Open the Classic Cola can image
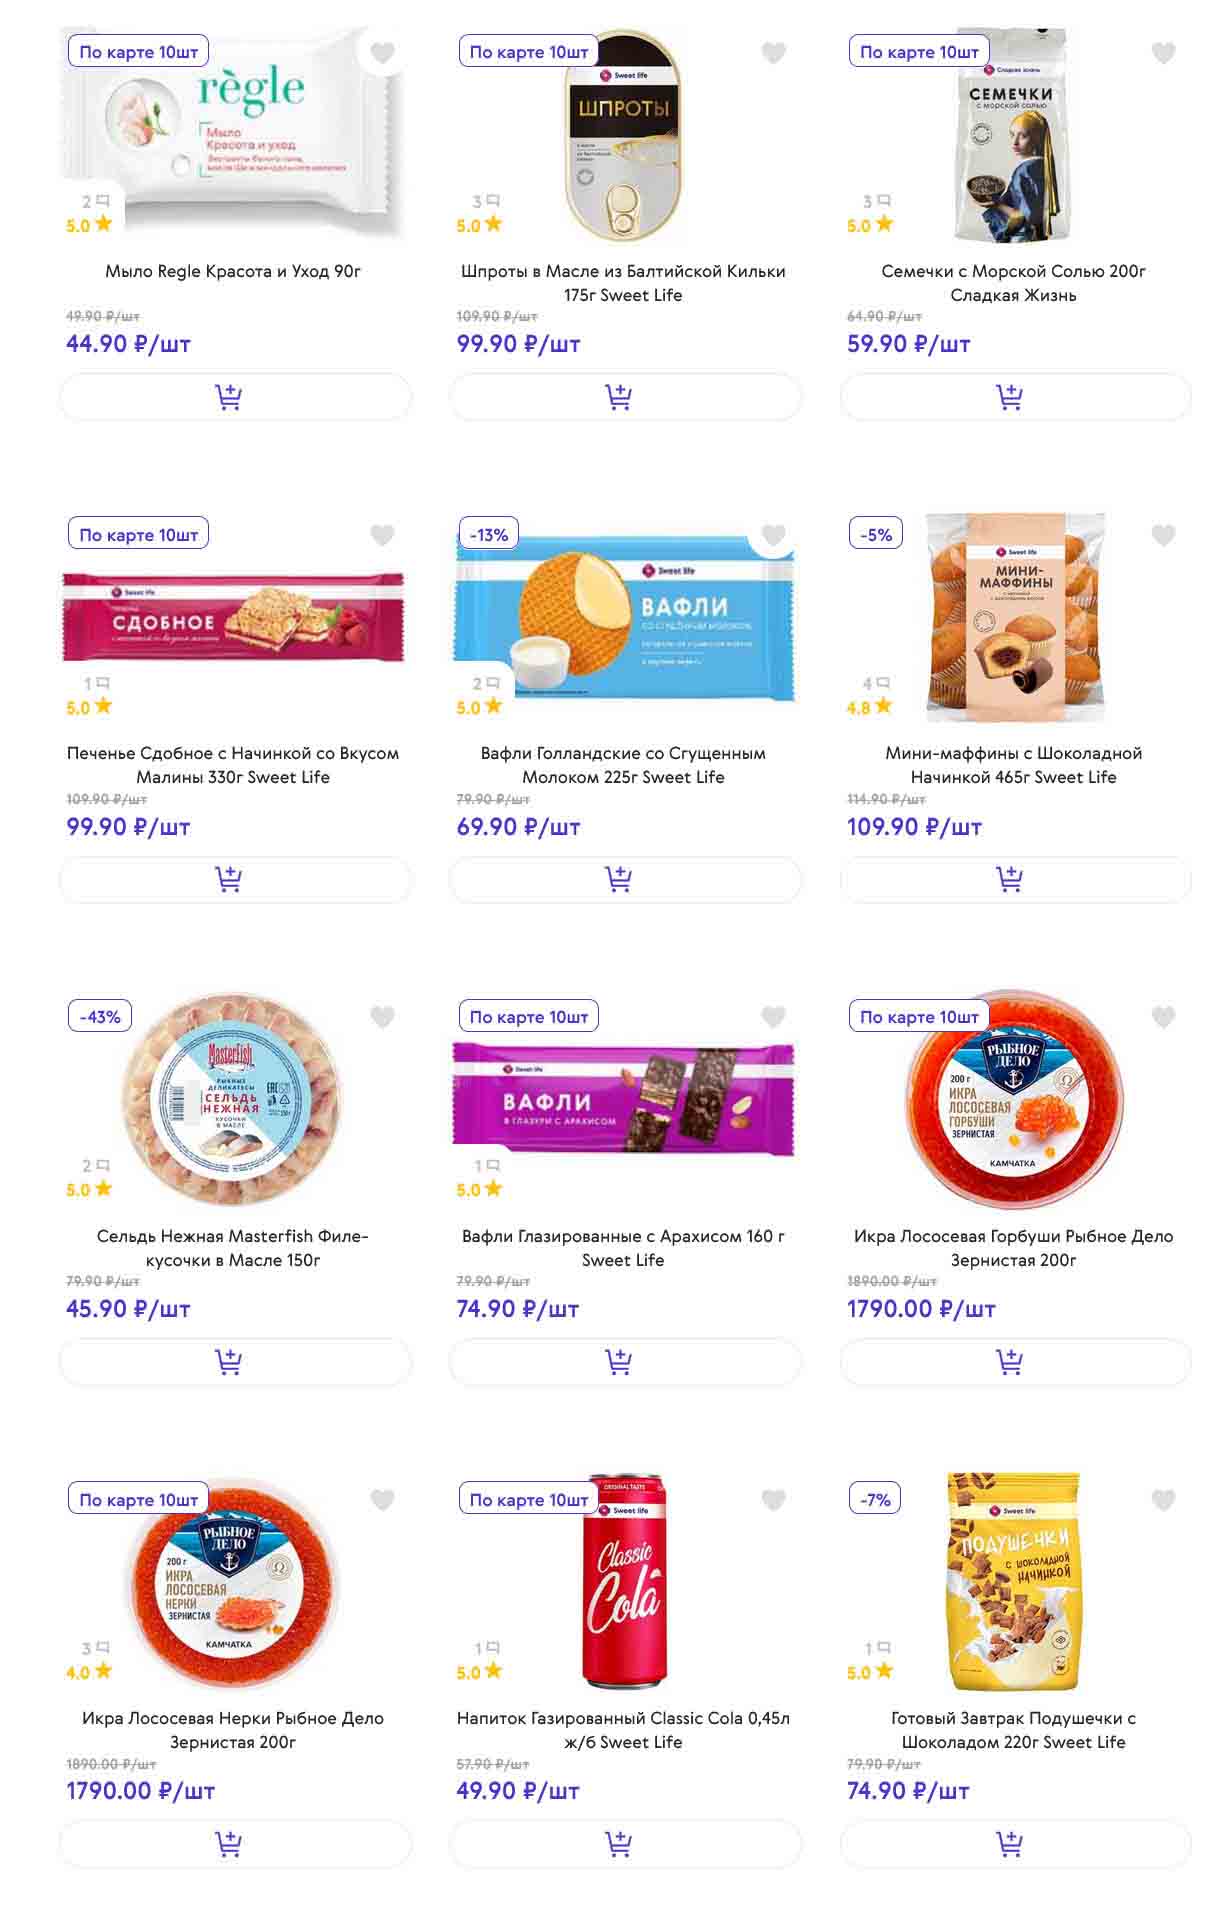The width and height of the screenshot is (1228, 1905). [x=623, y=1579]
